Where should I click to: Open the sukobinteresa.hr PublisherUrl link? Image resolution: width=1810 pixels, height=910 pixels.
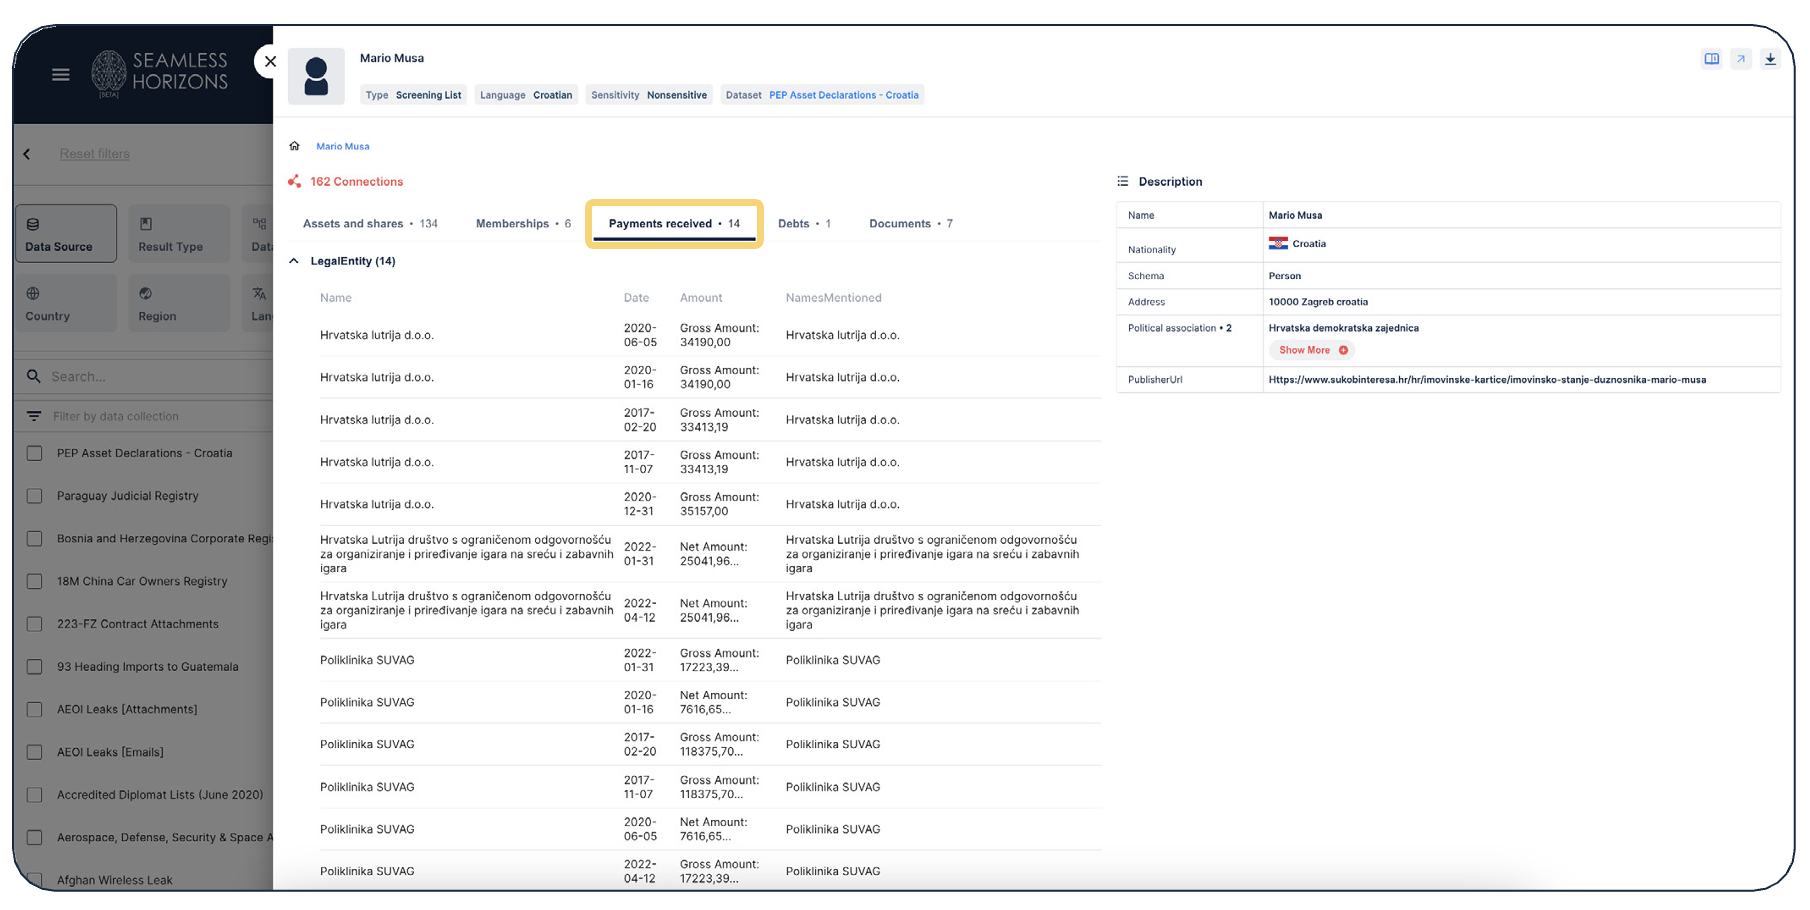1487,380
